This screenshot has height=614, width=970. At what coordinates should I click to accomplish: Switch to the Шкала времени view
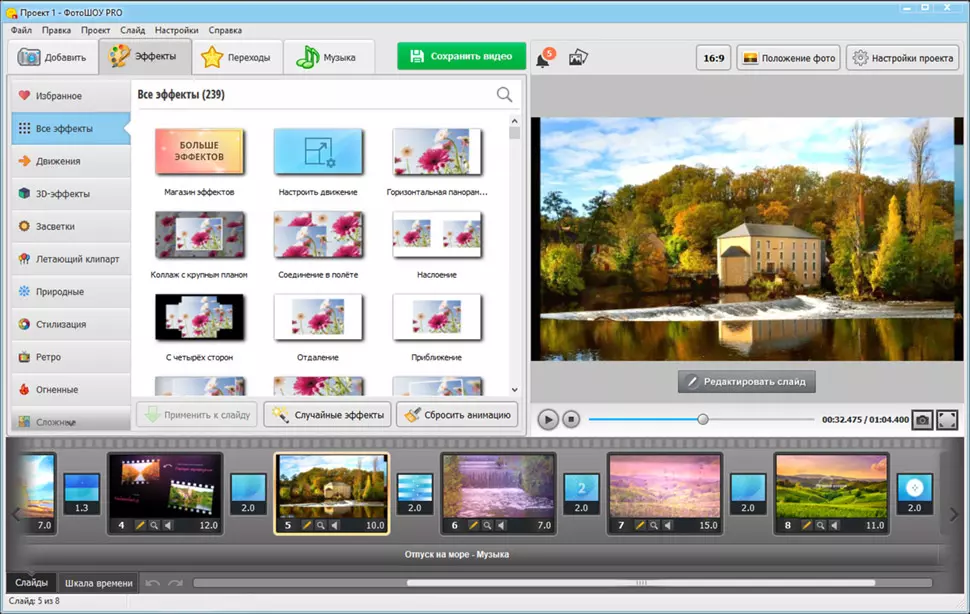pyautogui.click(x=98, y=583)
